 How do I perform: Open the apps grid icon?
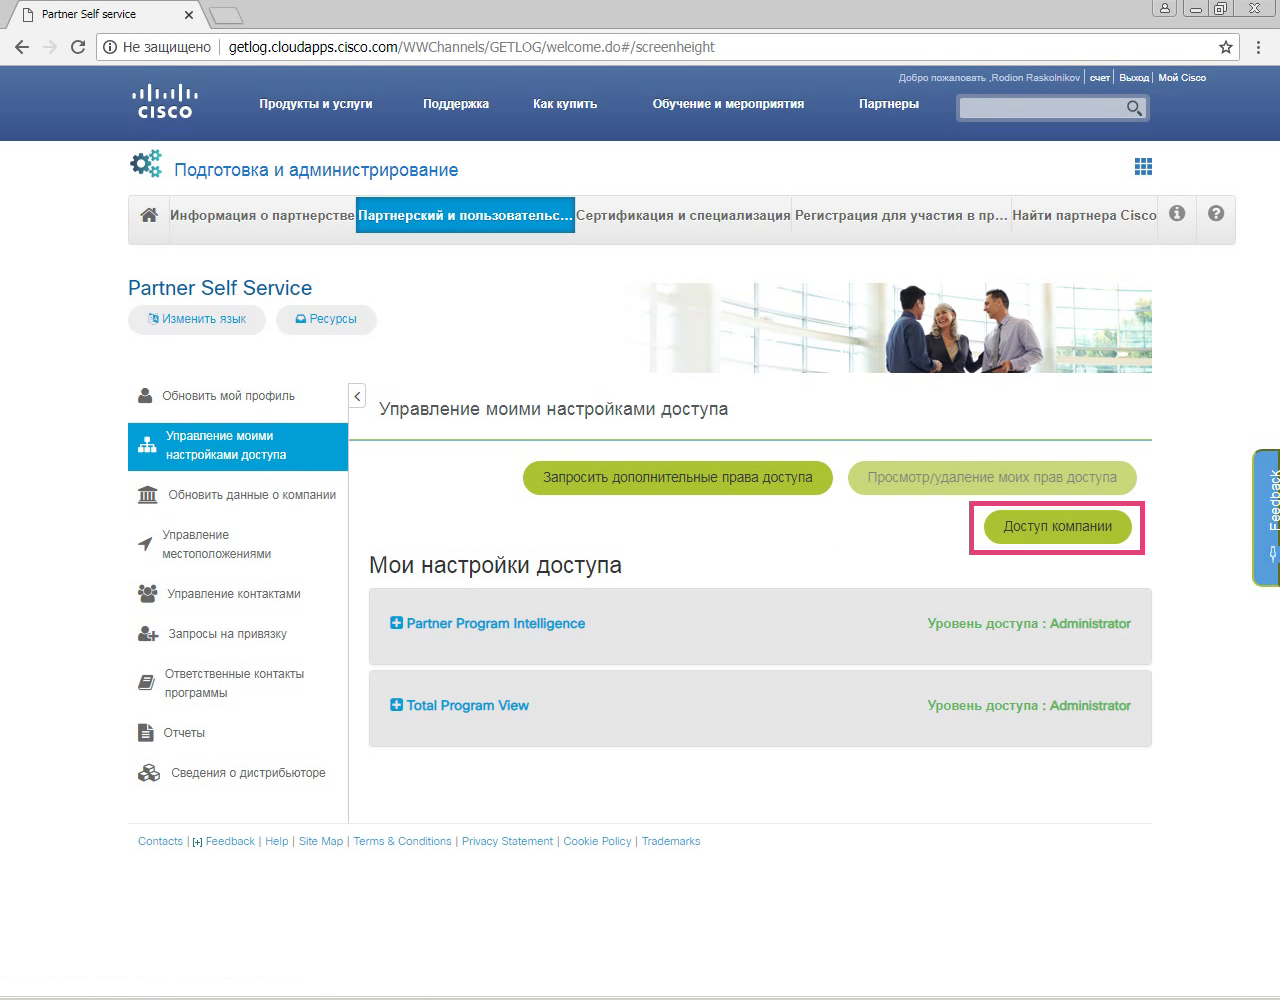pos(1143,167)
